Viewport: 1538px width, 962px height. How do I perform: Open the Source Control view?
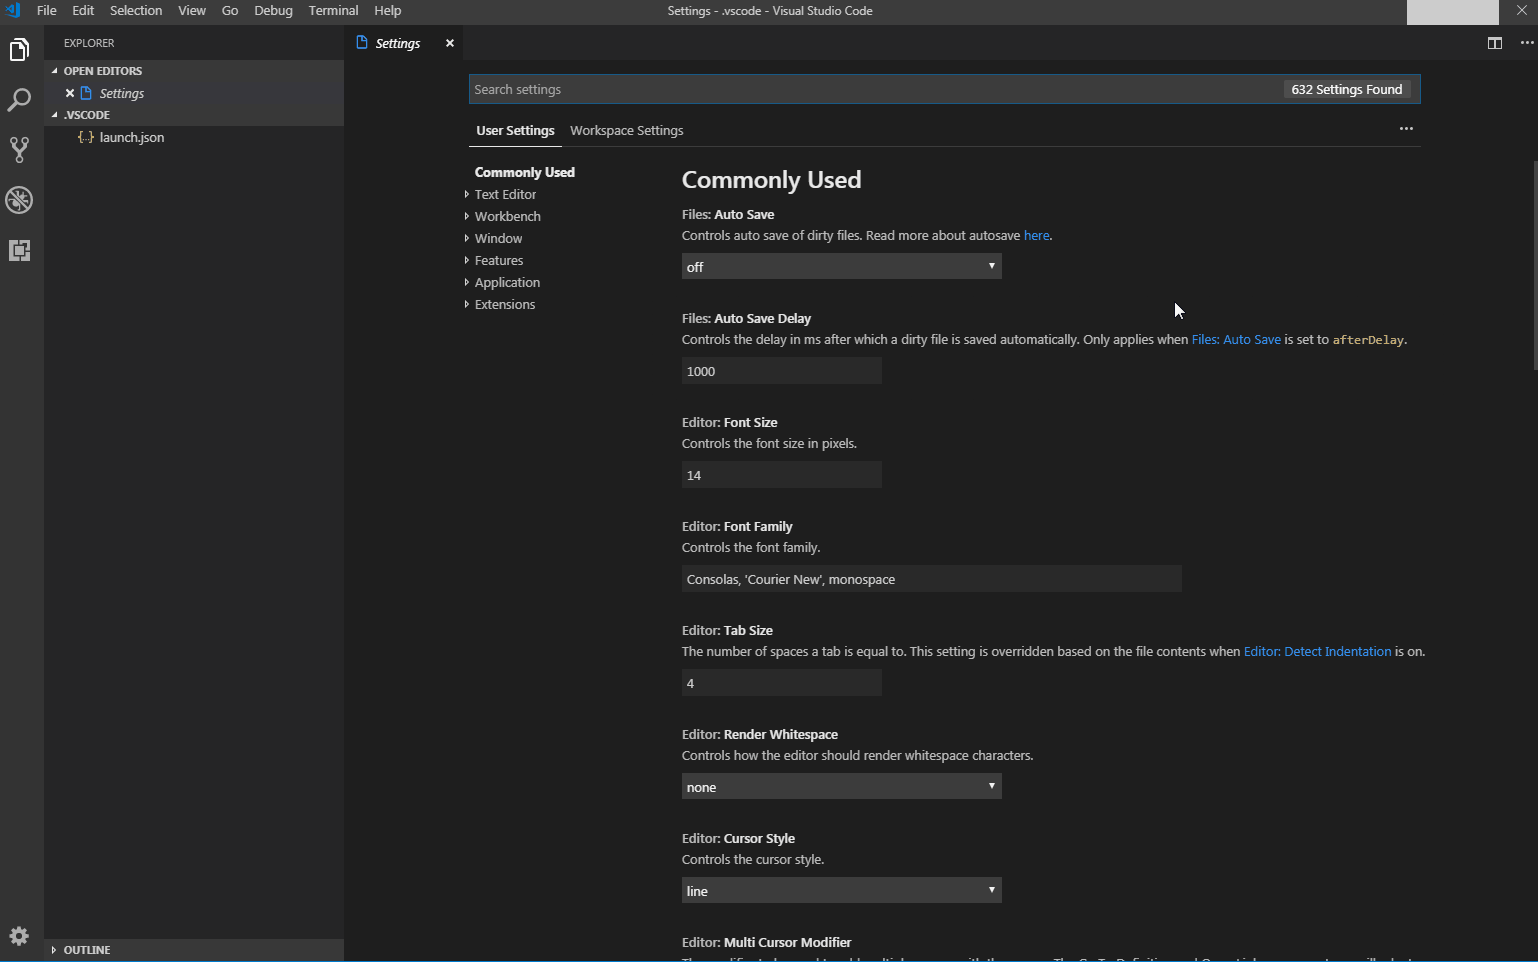[x=19, y=149]
